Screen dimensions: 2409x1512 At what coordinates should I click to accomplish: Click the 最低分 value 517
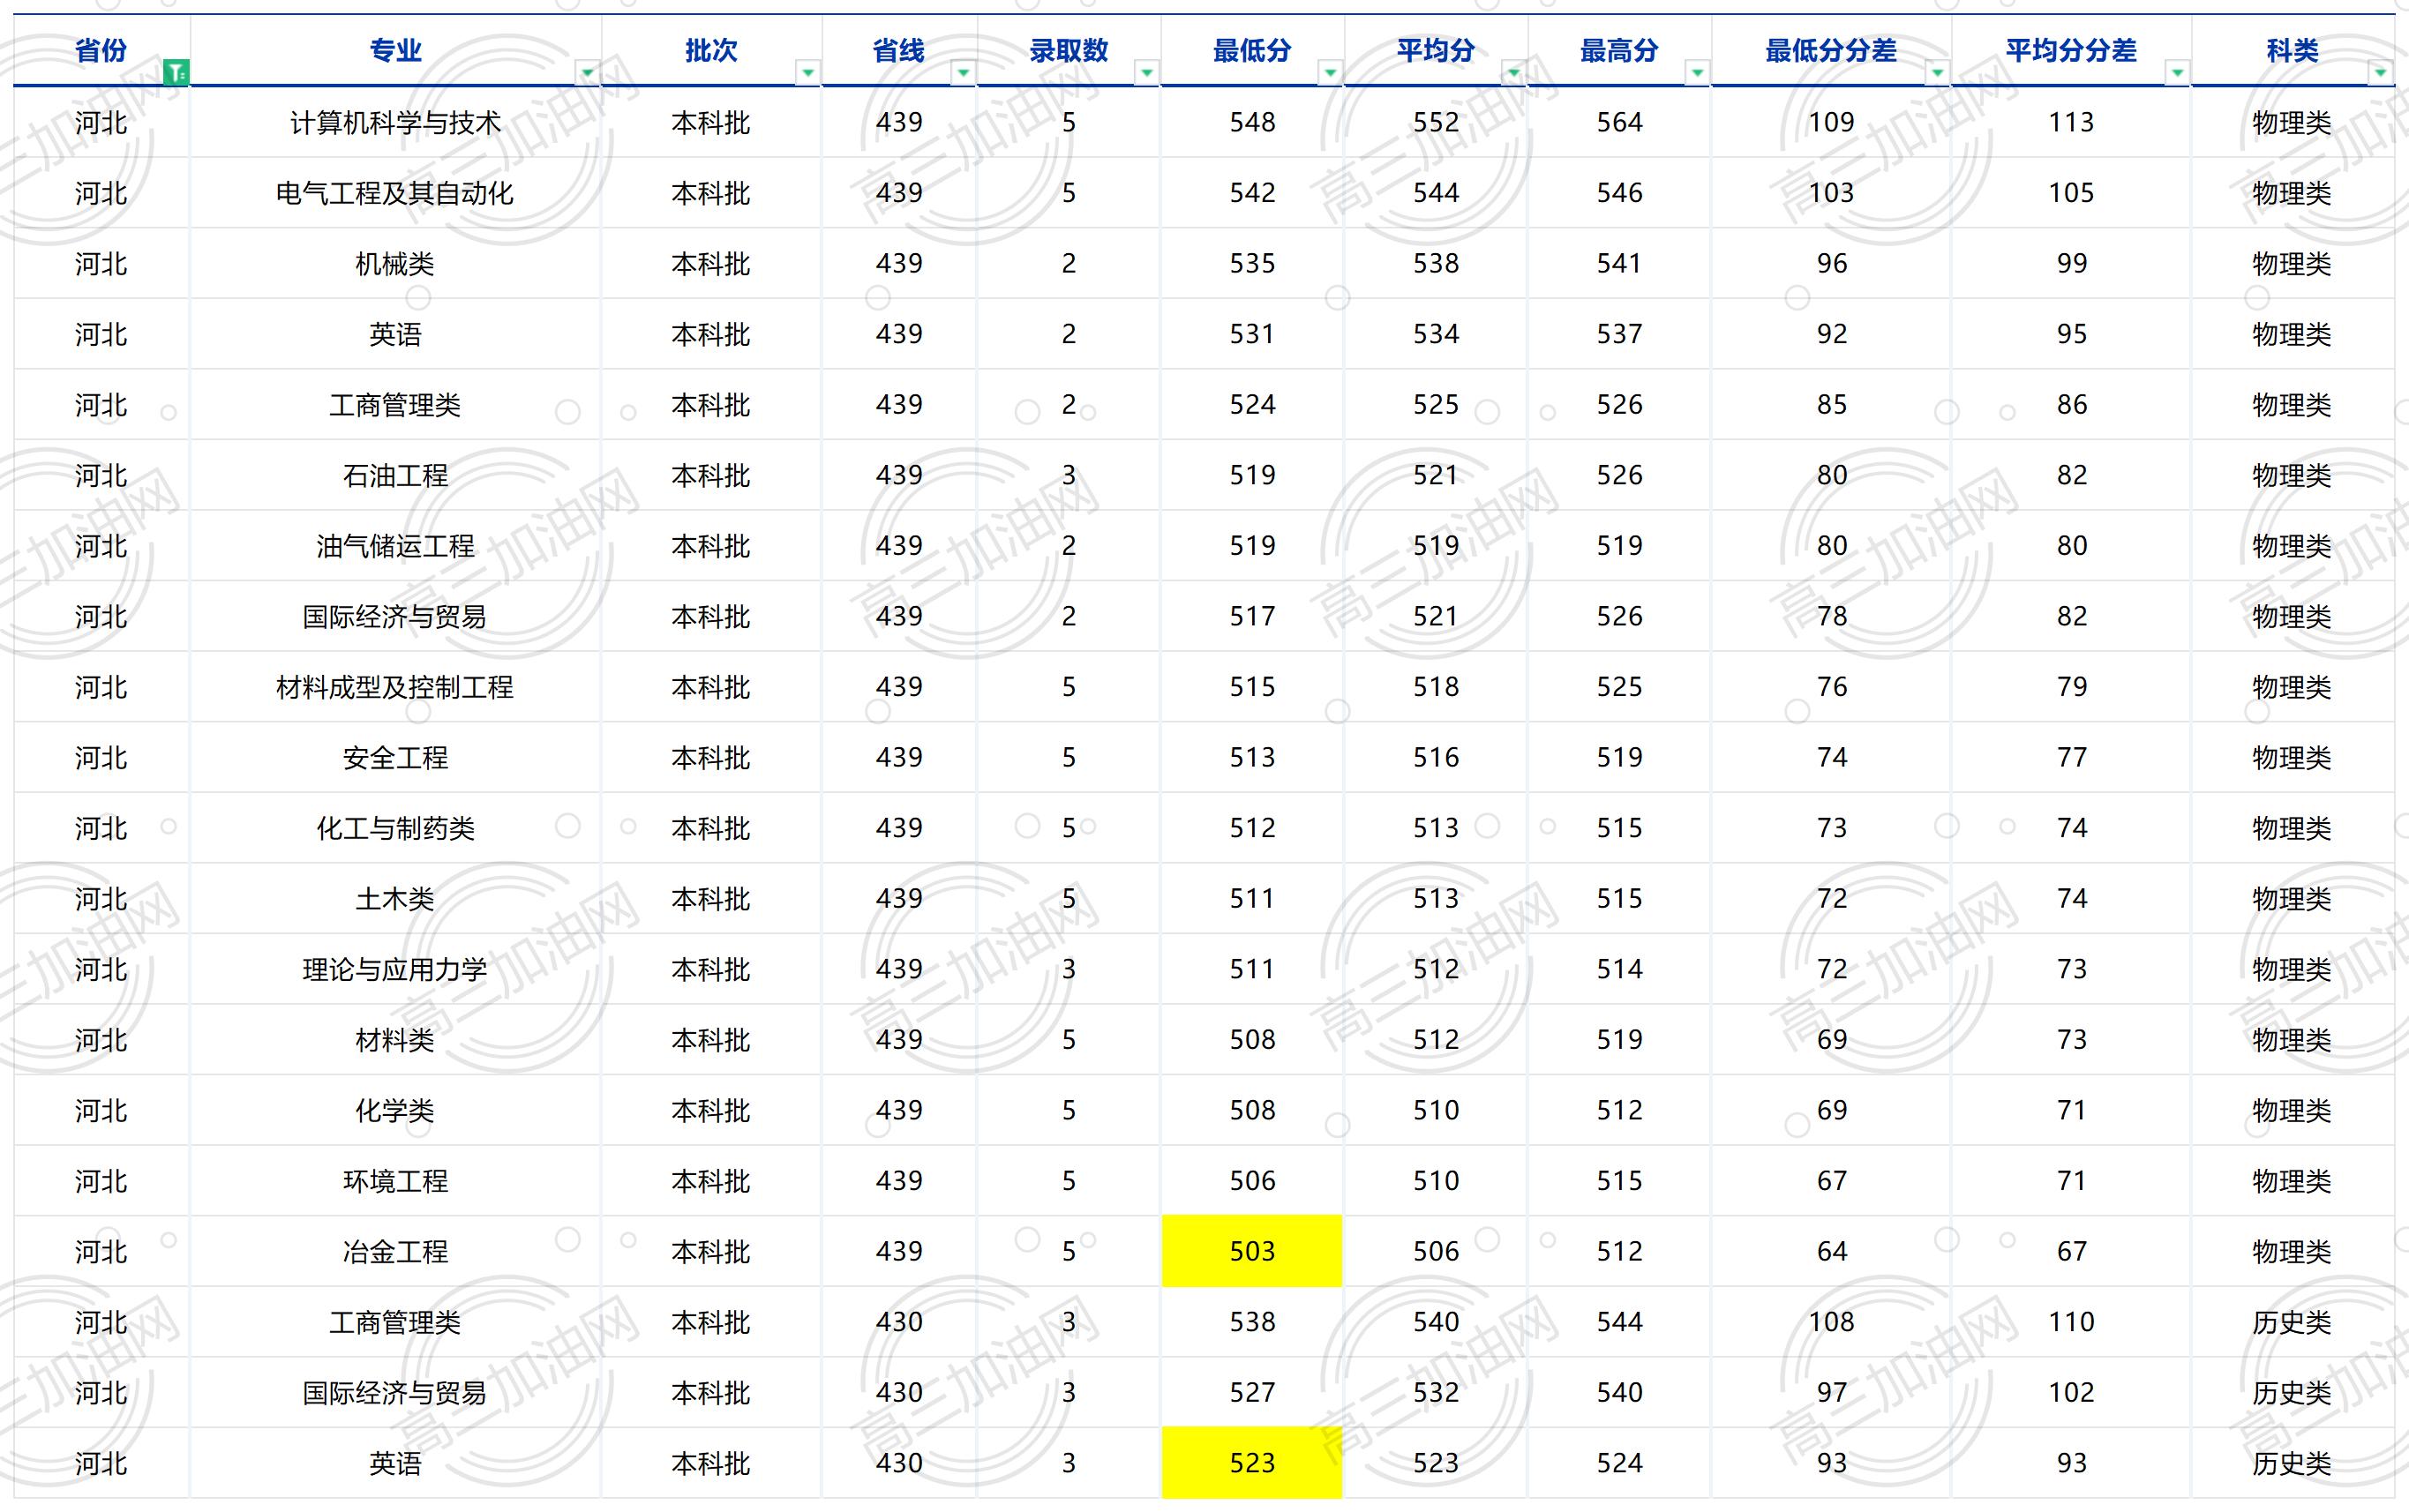(1252, 616)
